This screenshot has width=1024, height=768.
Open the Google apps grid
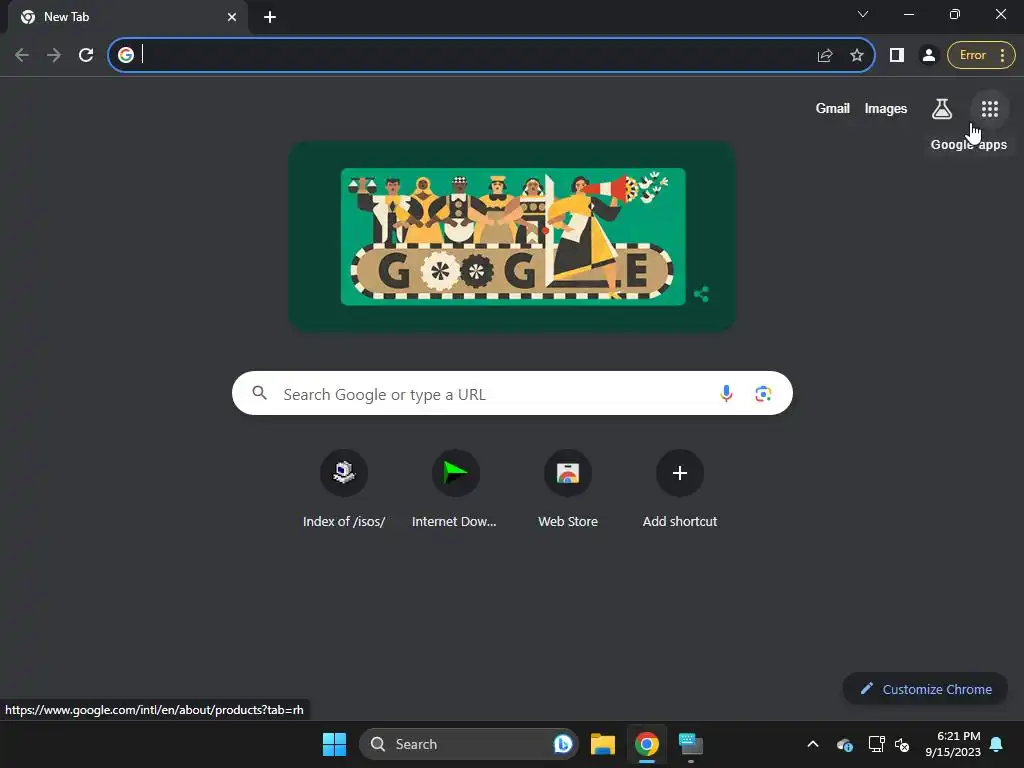[x=989, y=108]
